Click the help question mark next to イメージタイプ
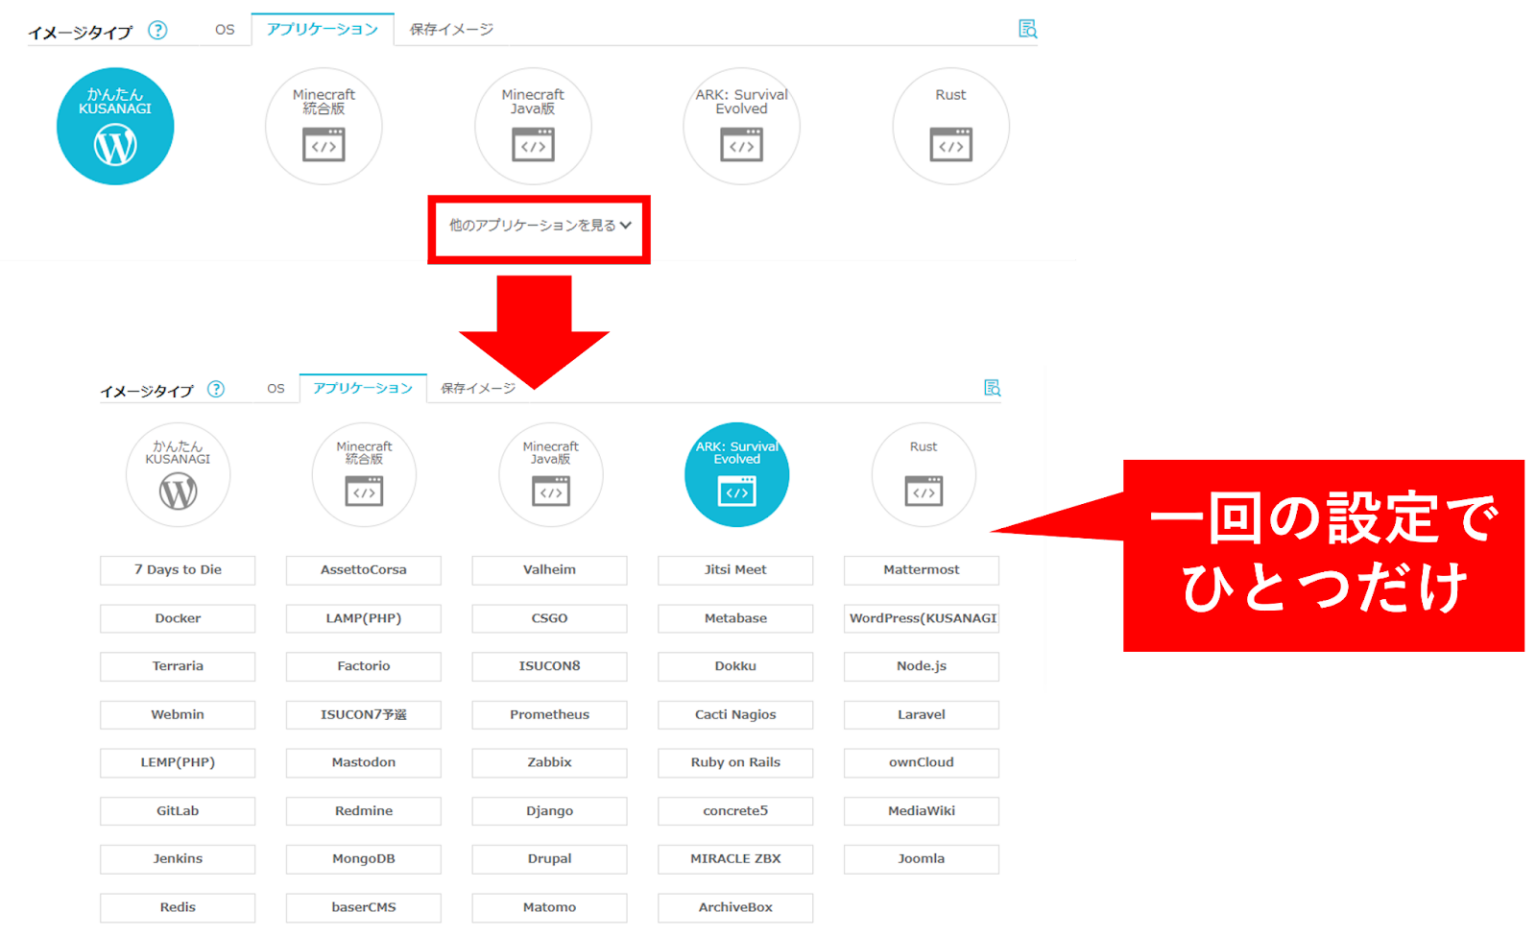The width and height of the screenshot is (1536, 936). pyautogui.click(x=157, y=31)
